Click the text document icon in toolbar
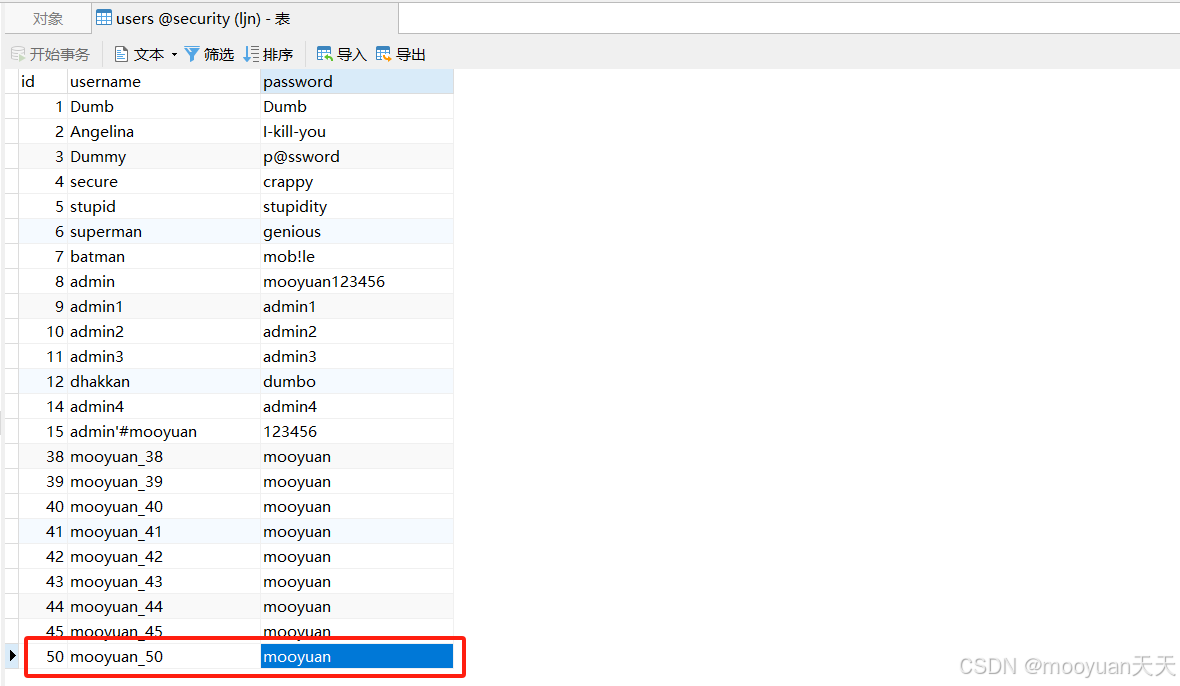Screen dimensions: 1180x686 tap(121, 54)
